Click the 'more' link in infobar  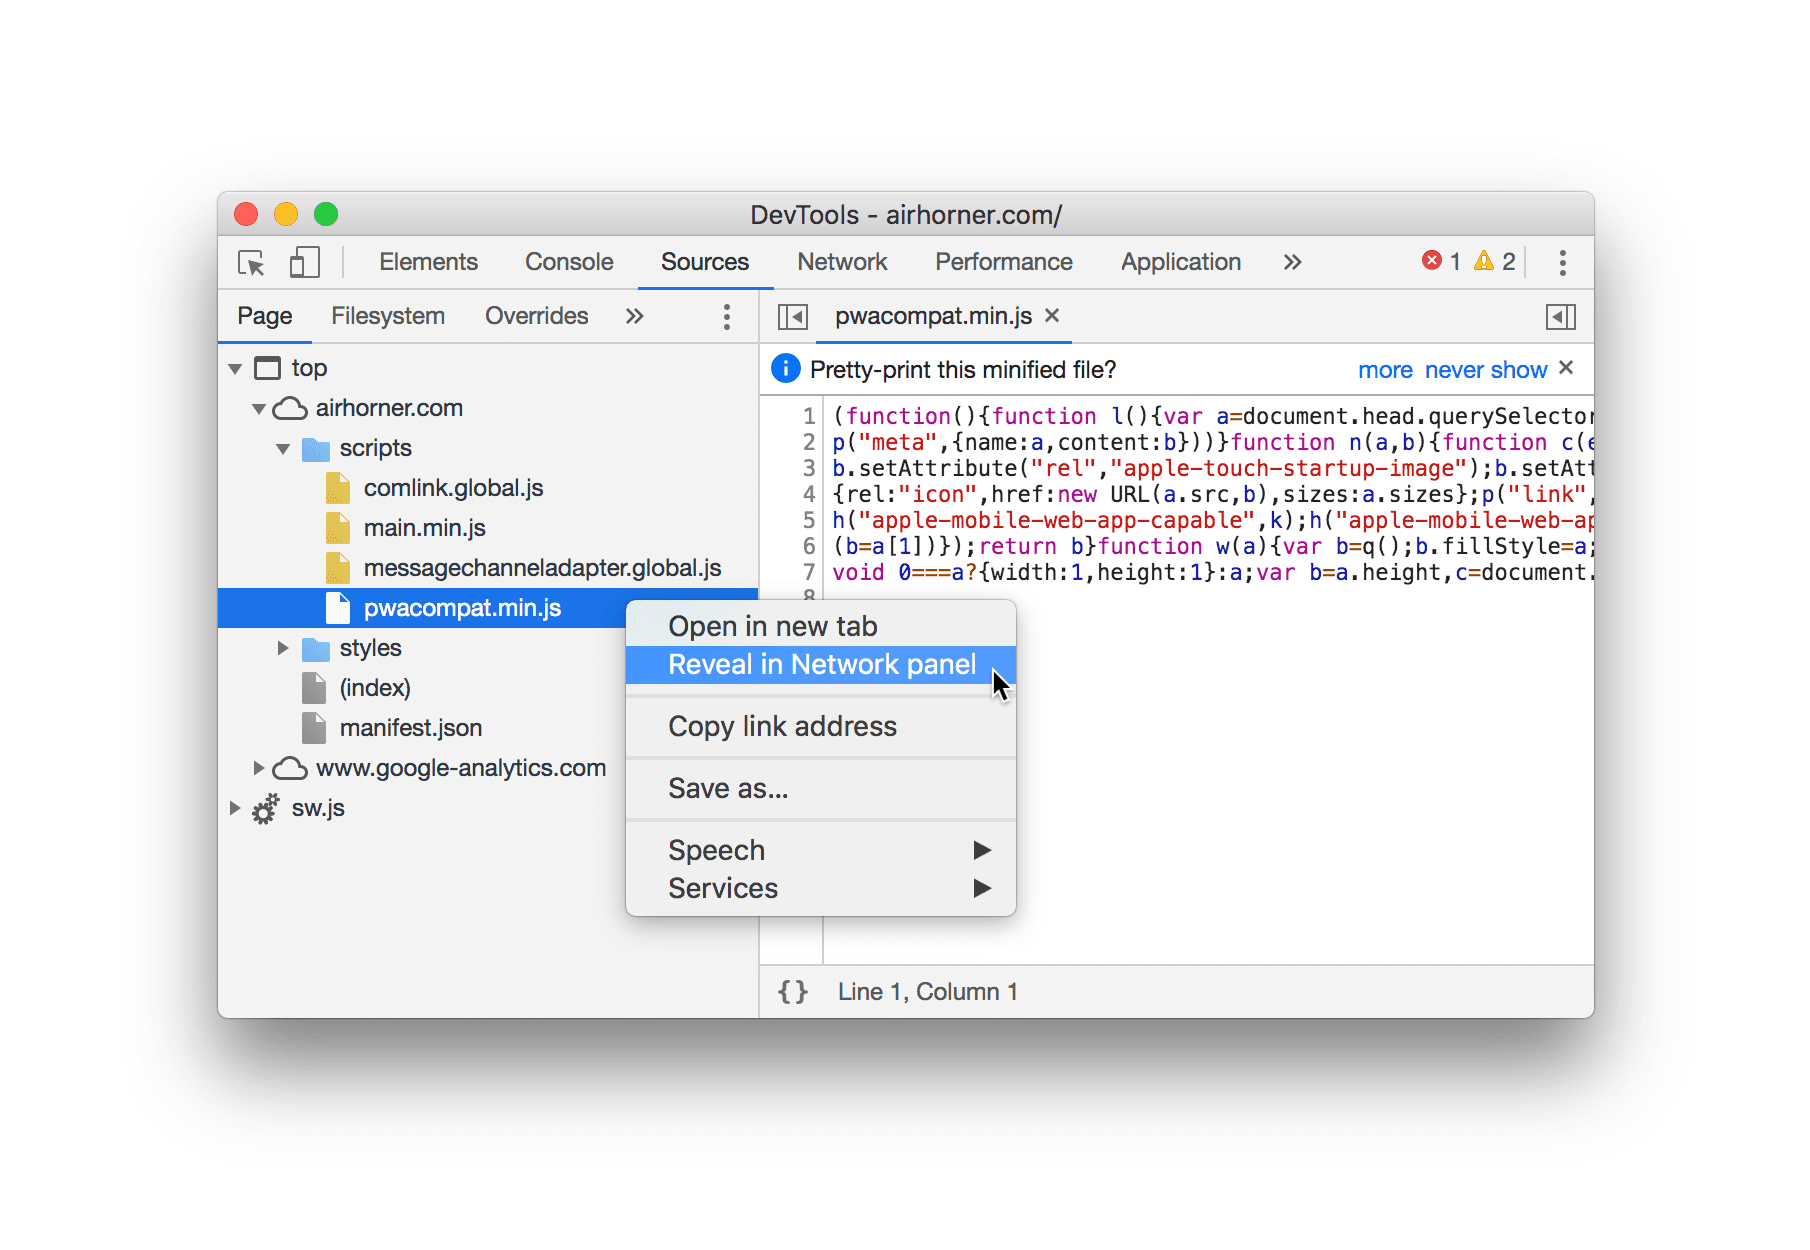[1385, 369]
